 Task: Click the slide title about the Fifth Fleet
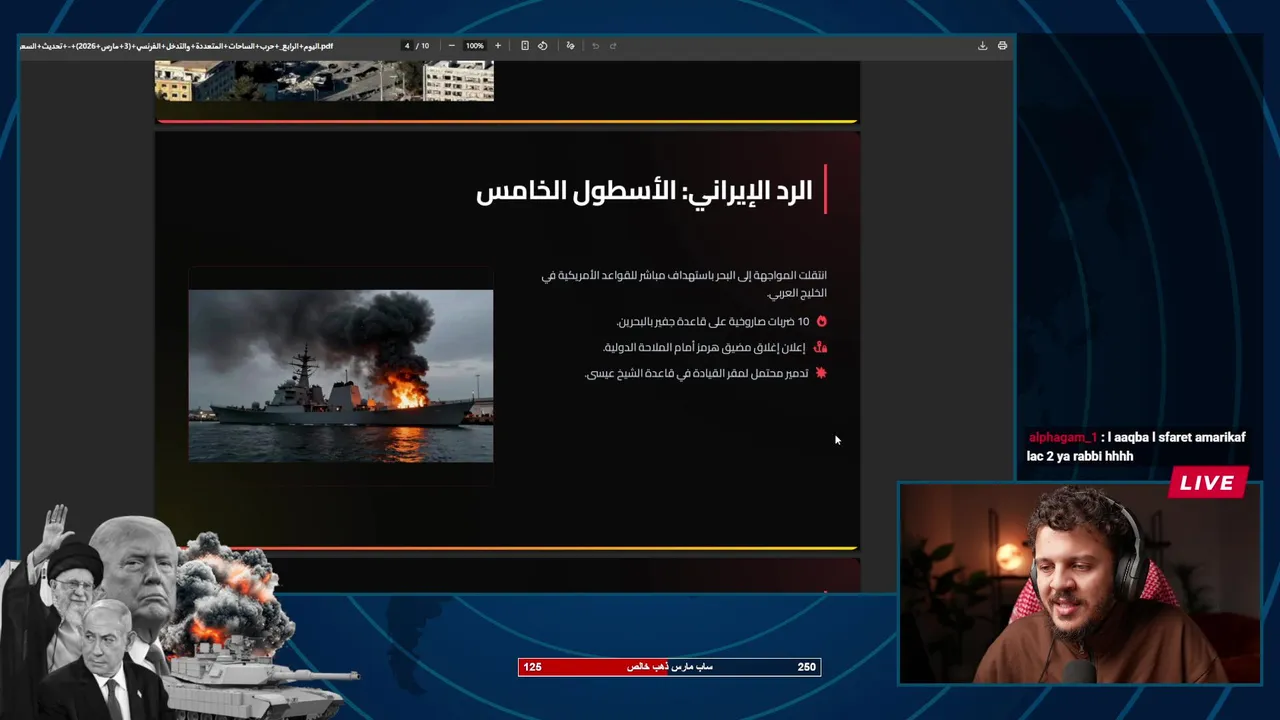click(x=644, y=191)
